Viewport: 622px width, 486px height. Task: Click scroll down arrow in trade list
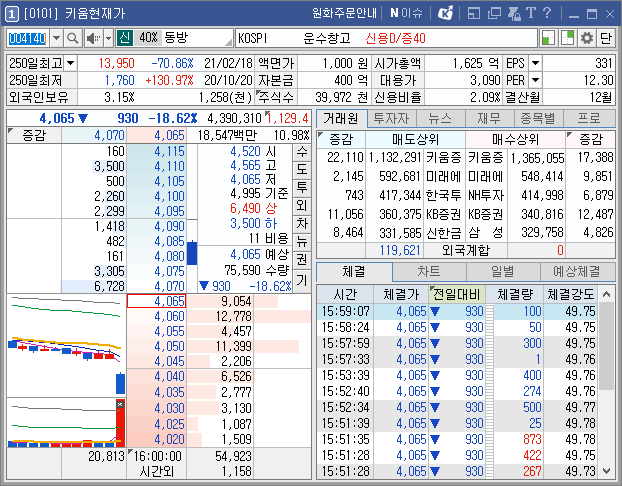tap(607, 471)
